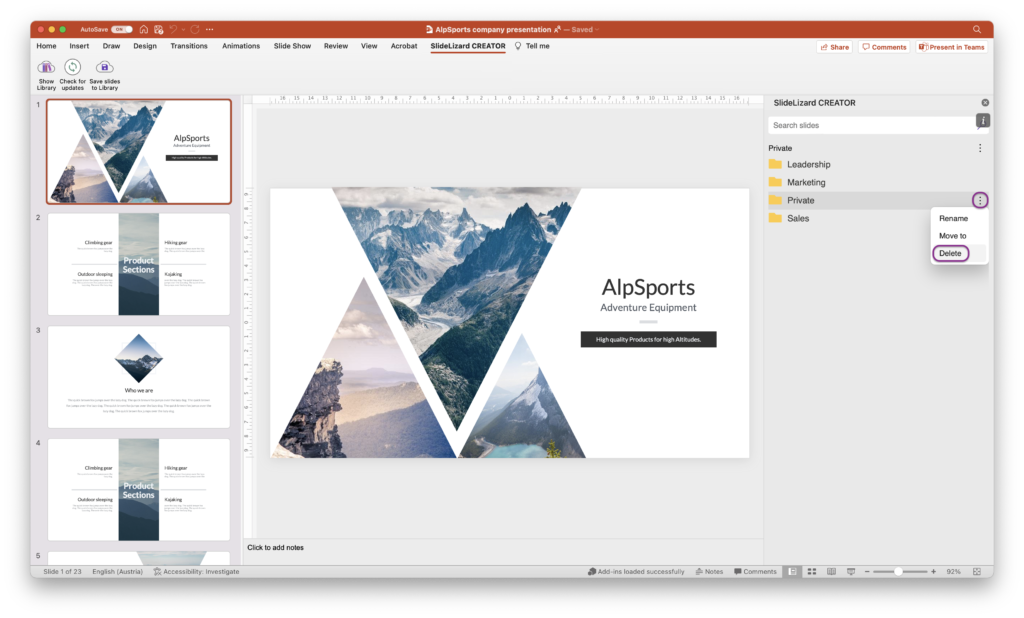Click the zoom out minus button

pos(867,572)
